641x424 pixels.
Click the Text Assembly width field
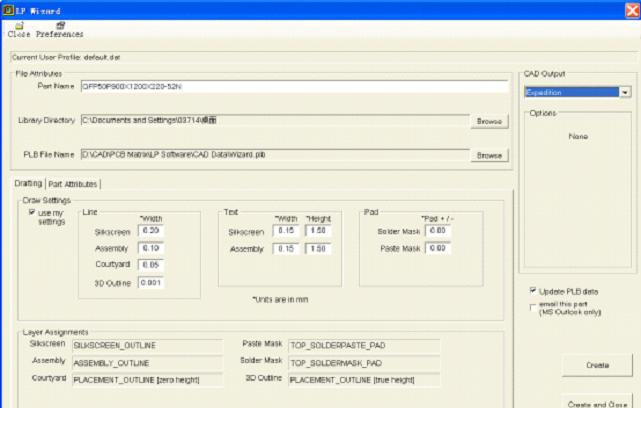pyautogui.click(x=286, y=249)
